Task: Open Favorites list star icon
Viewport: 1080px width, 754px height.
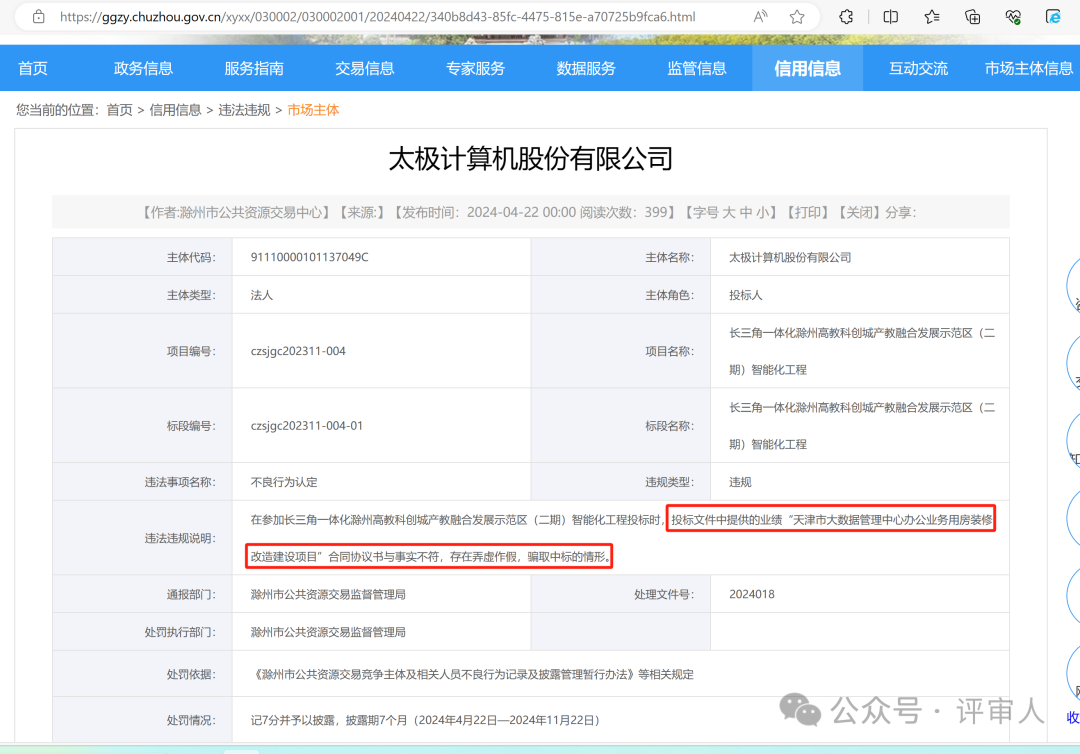Action: tap(931, 17)
